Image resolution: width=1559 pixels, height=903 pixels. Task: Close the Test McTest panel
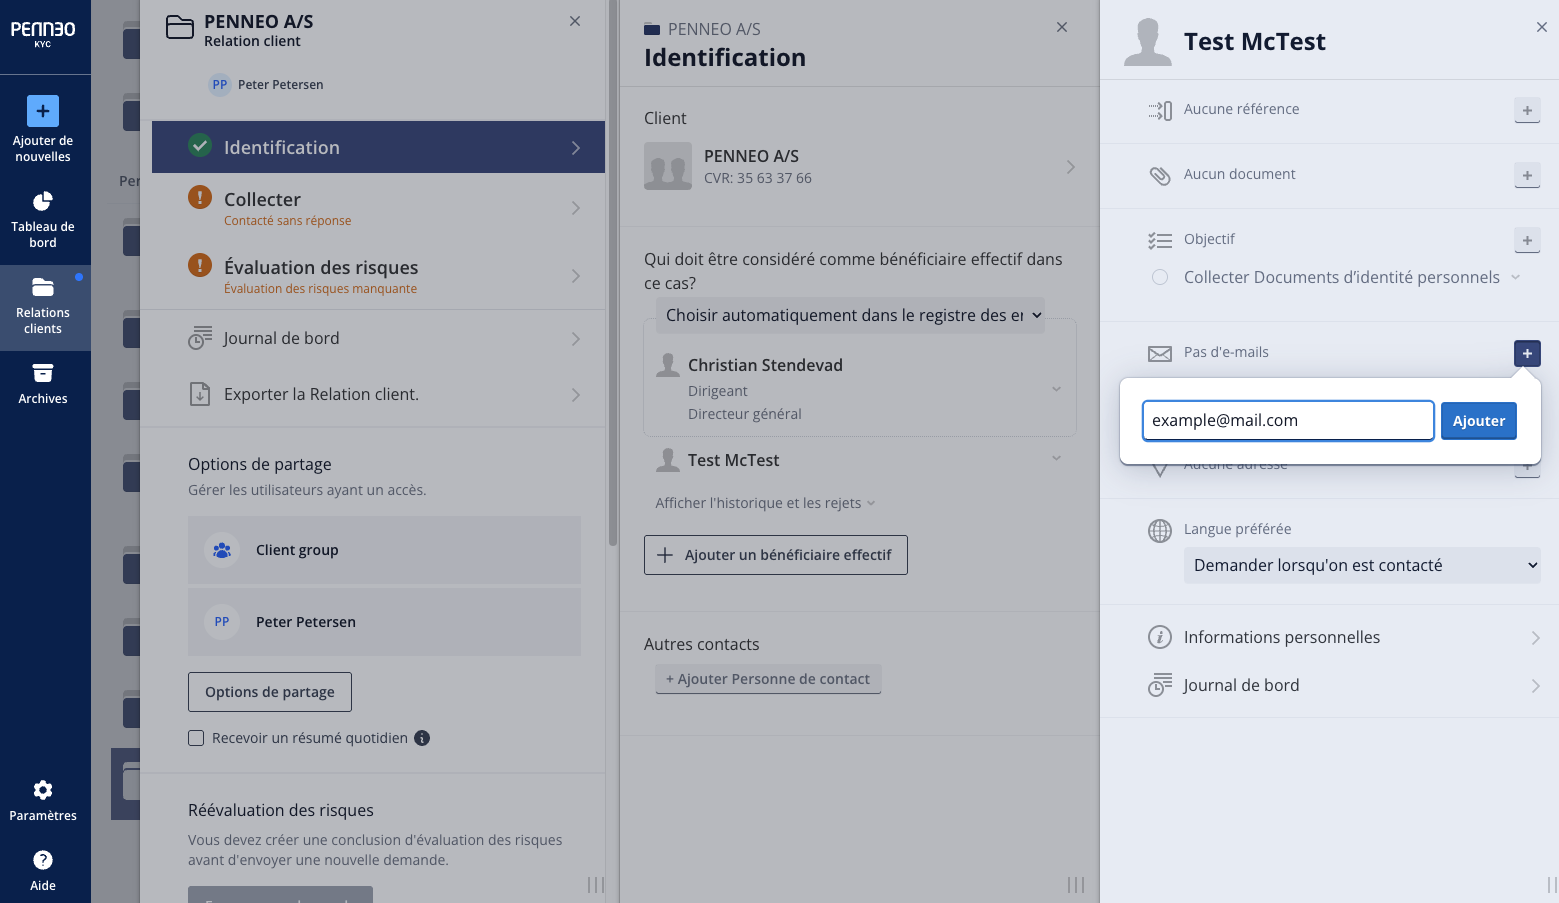[1541, 27]
